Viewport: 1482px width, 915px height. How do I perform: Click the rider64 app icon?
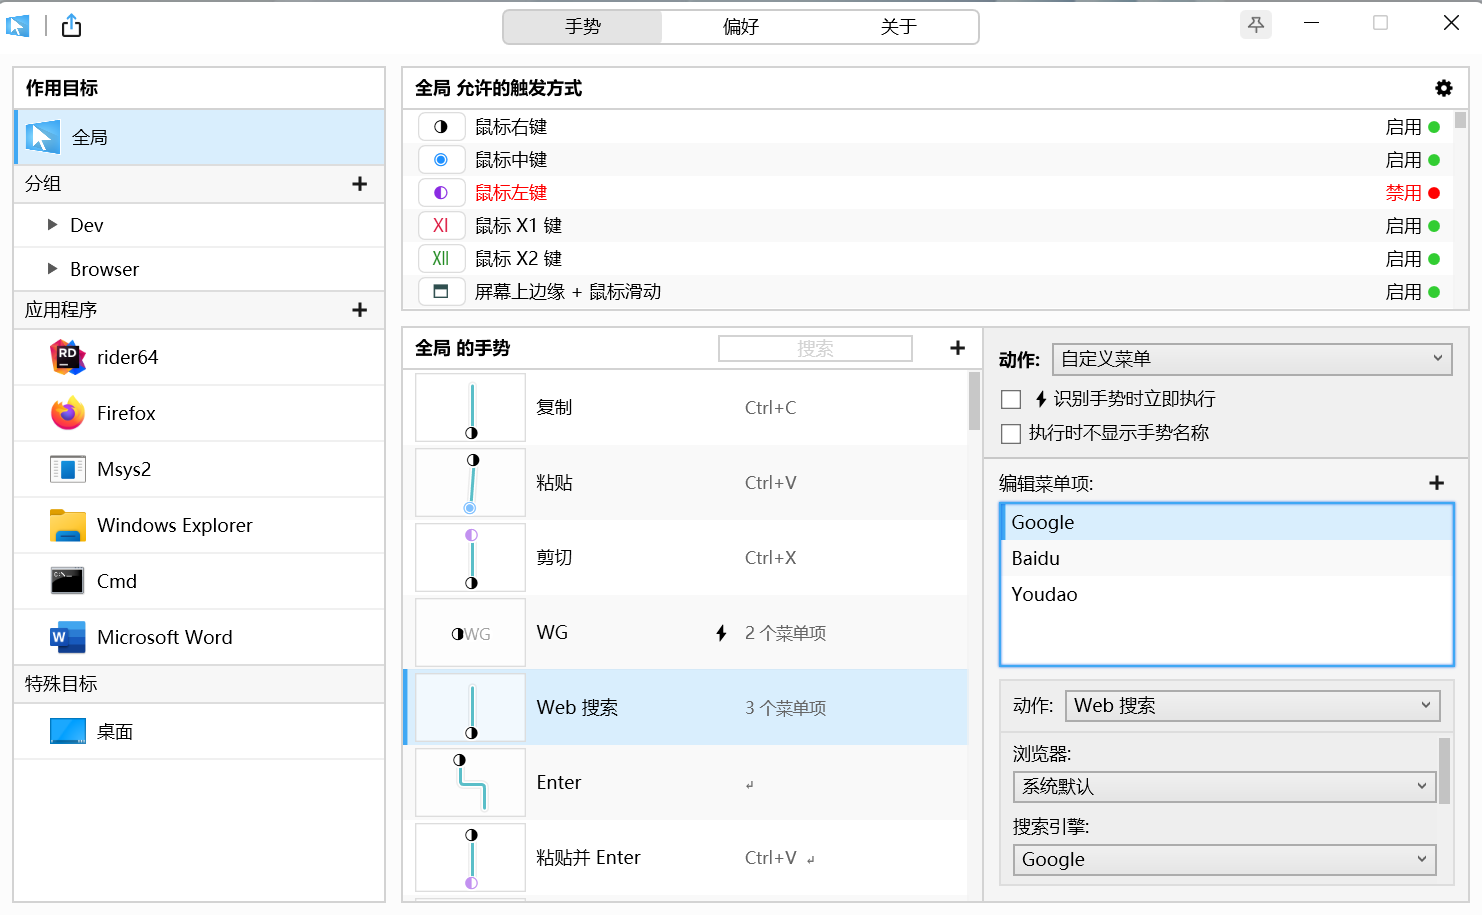[68, 357]
